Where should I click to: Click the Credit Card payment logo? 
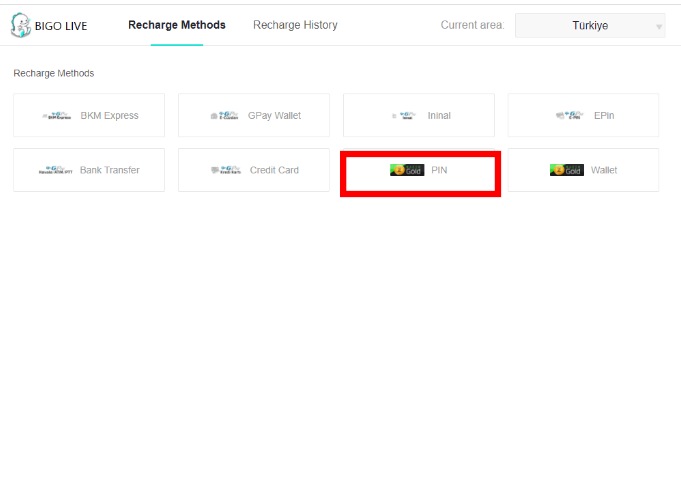tap(225, 171)
